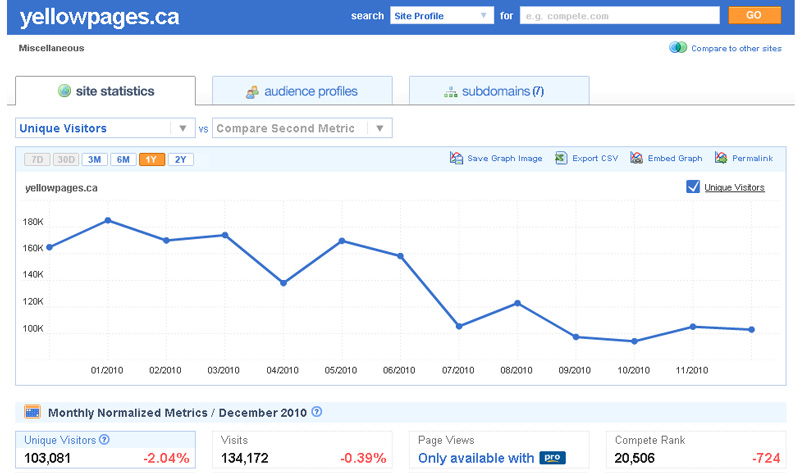Select the 2Y time range
Screen dimensions: 800x473
click(x=181, y=159)
